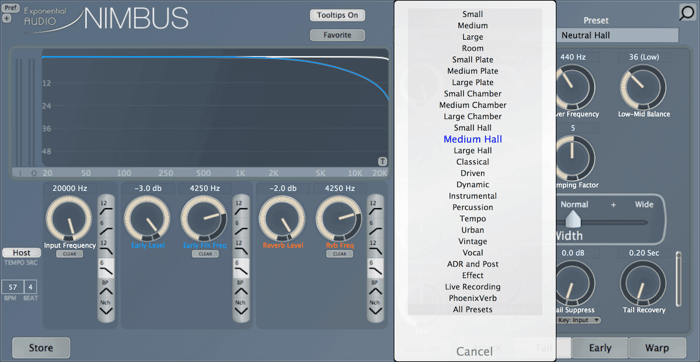
Task: Choose Large Hall in the keyword list
Action: 473,150
